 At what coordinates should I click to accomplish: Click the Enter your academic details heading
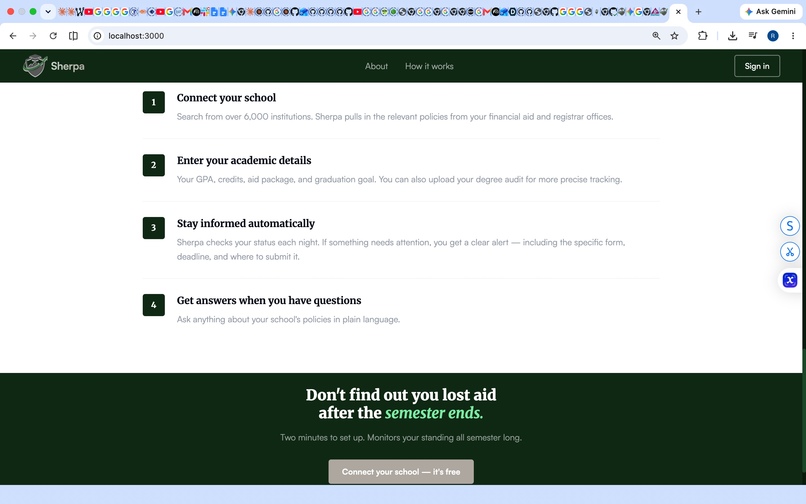pos(244,160)
